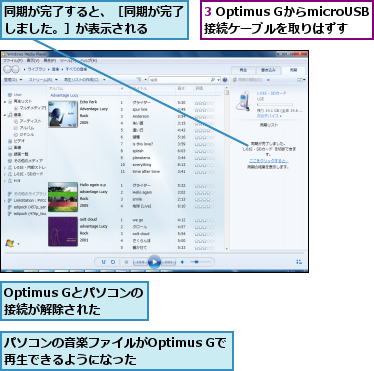Open the view options dropdown icon
This screenshot has width=374, height=371.
[141, 80]
